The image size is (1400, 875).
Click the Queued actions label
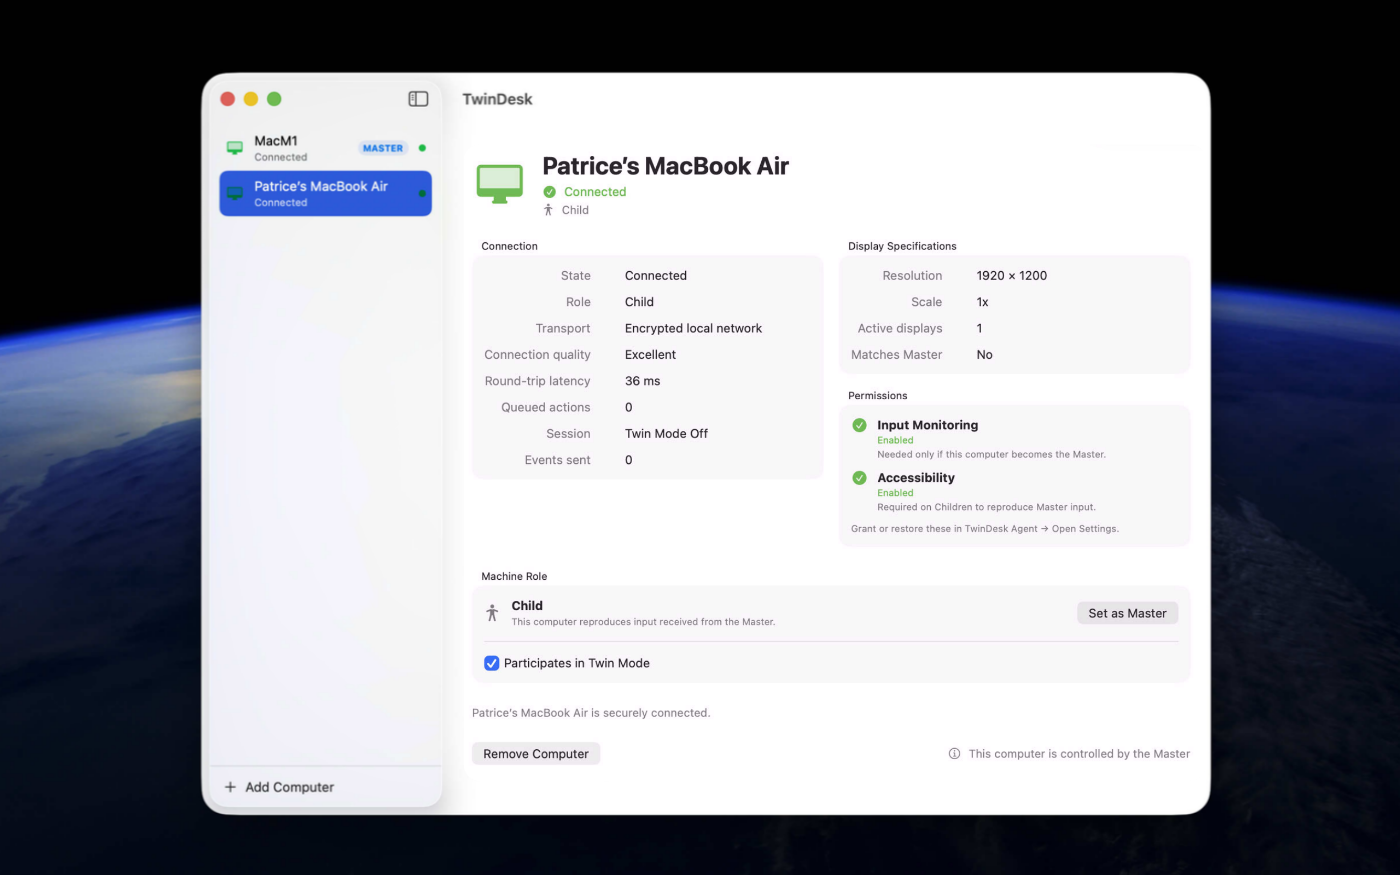tap(545, 408)
